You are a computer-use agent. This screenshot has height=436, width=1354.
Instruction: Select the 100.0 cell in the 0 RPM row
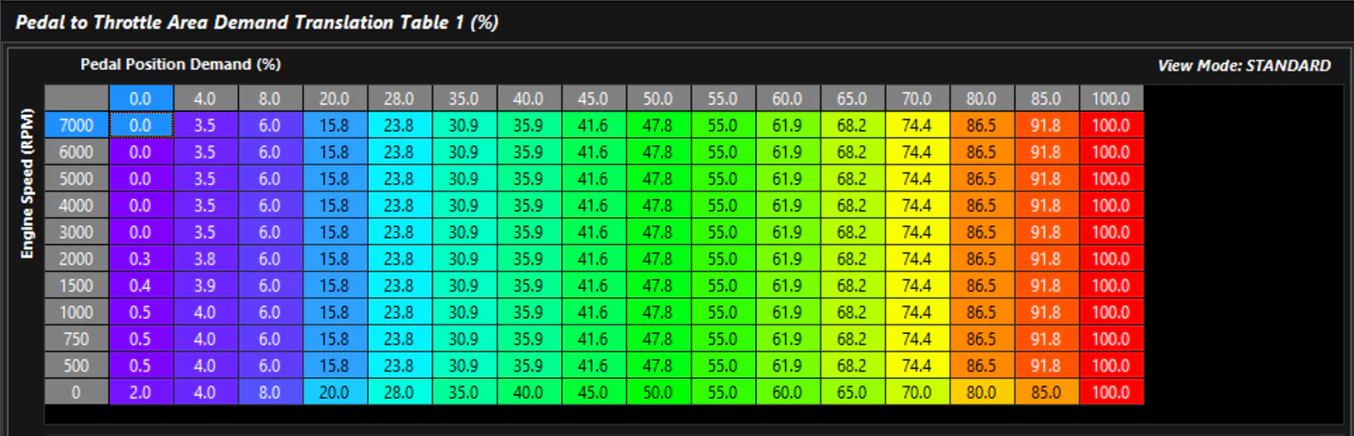(1111, 391)
